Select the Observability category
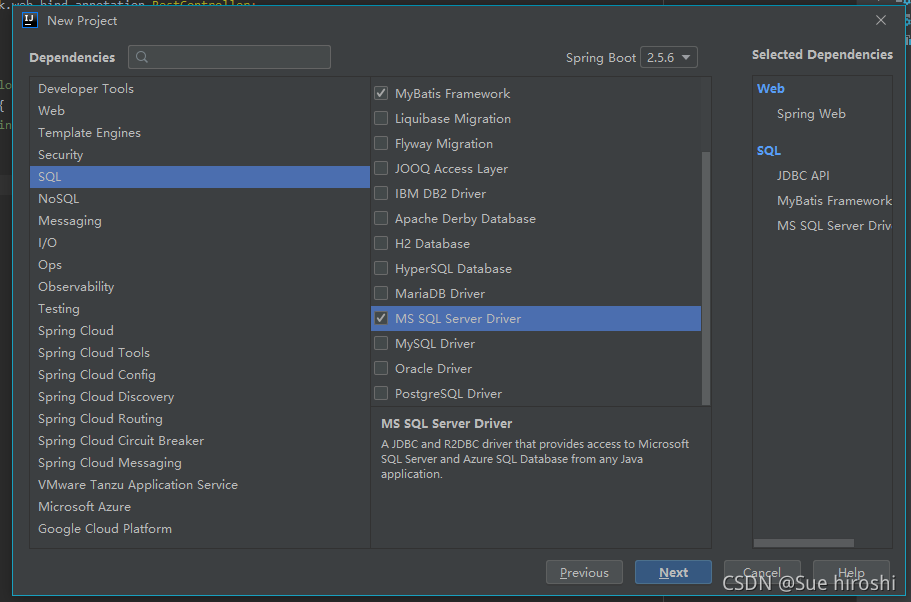Screen dimensions: 911x602 (200, 286)
